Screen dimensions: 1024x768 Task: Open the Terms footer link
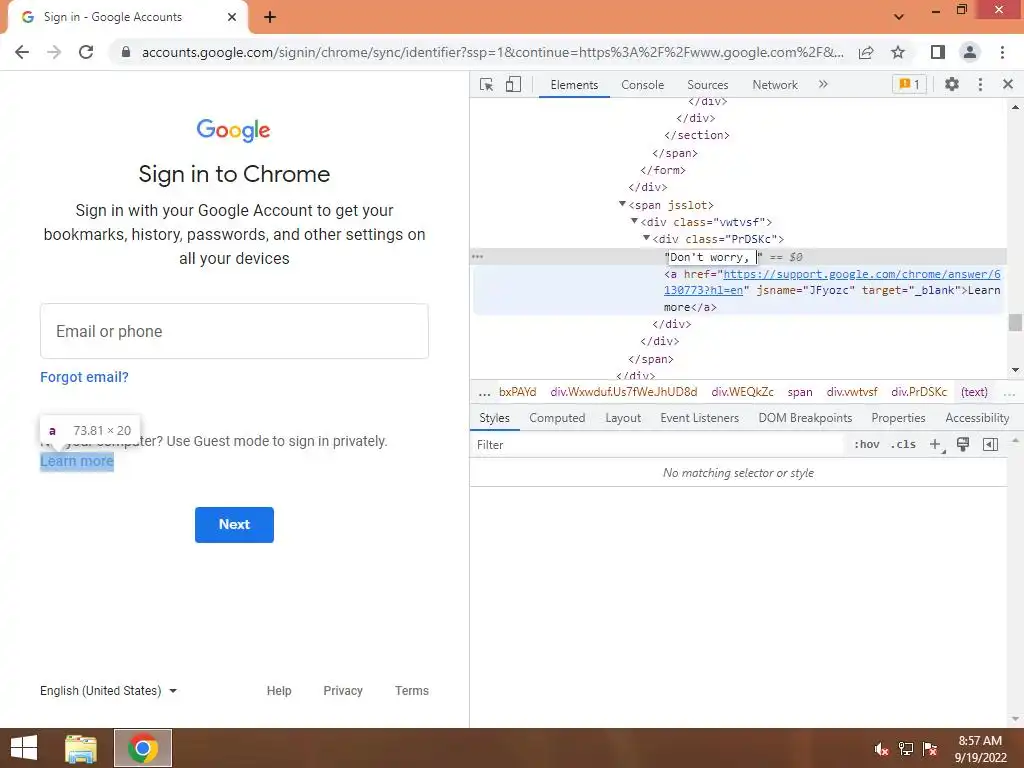point(411,690)
